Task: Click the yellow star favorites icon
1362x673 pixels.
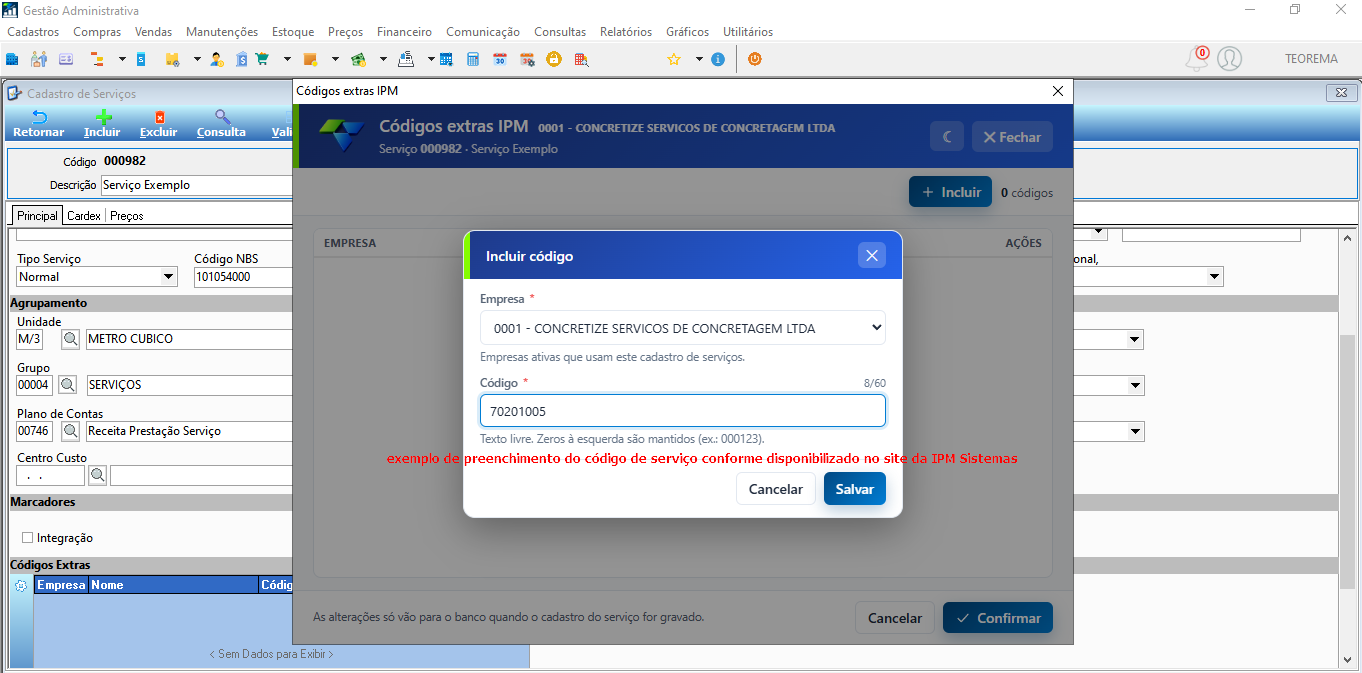Action: (x=674, y=59)
